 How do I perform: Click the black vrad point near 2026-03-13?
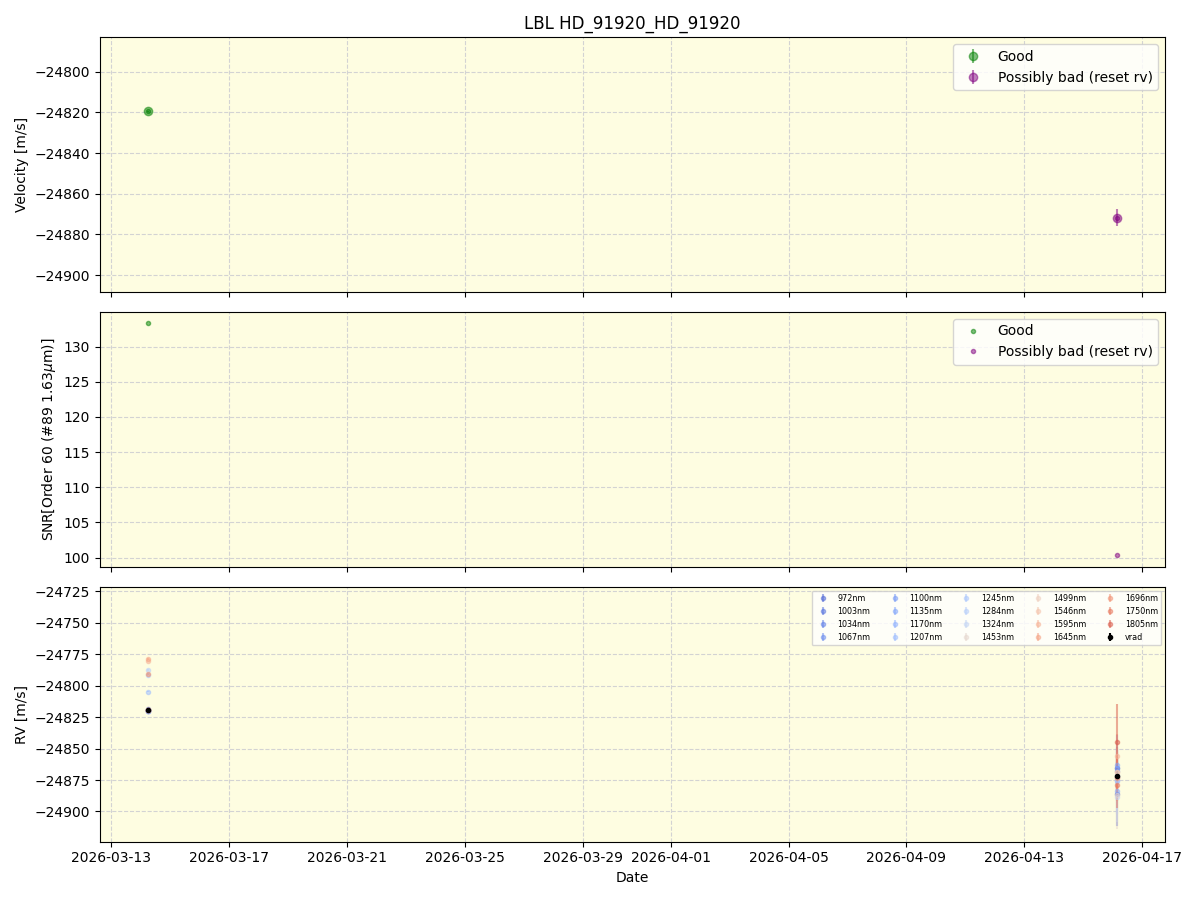148,710
